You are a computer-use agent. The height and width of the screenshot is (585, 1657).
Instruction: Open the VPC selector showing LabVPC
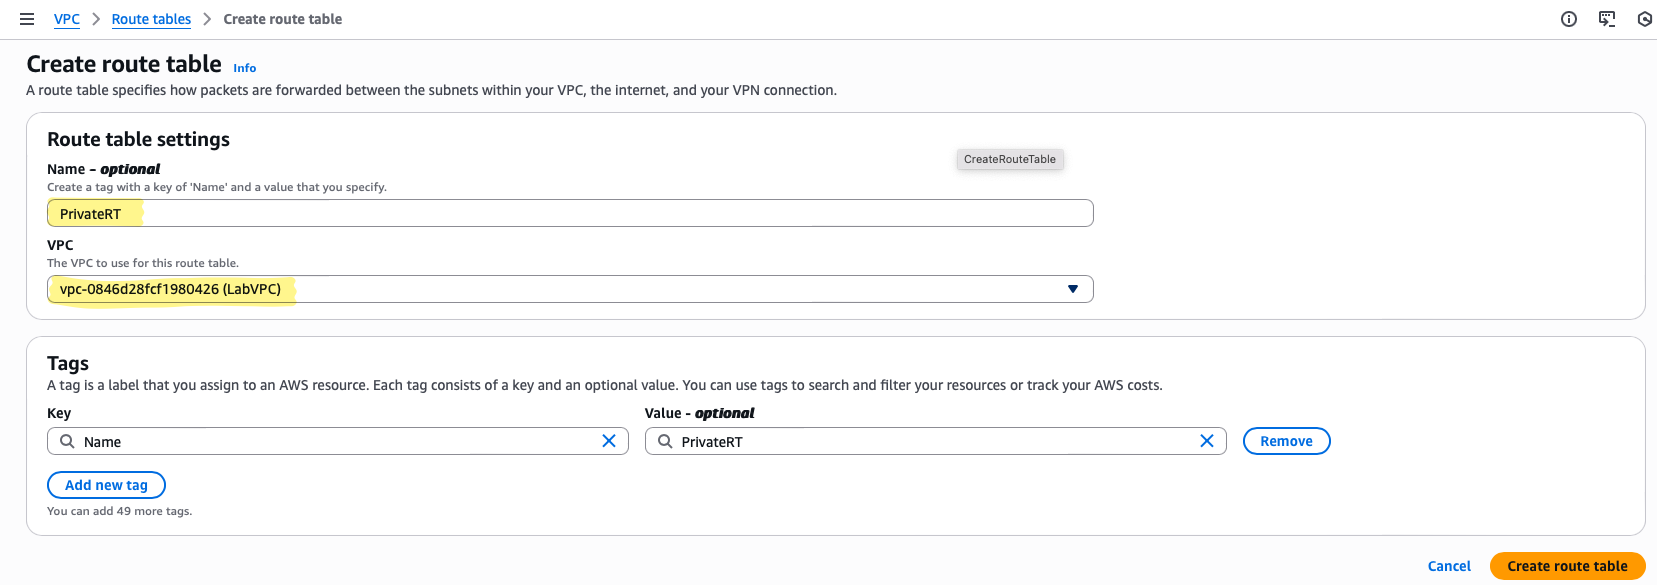pos(560,289)
